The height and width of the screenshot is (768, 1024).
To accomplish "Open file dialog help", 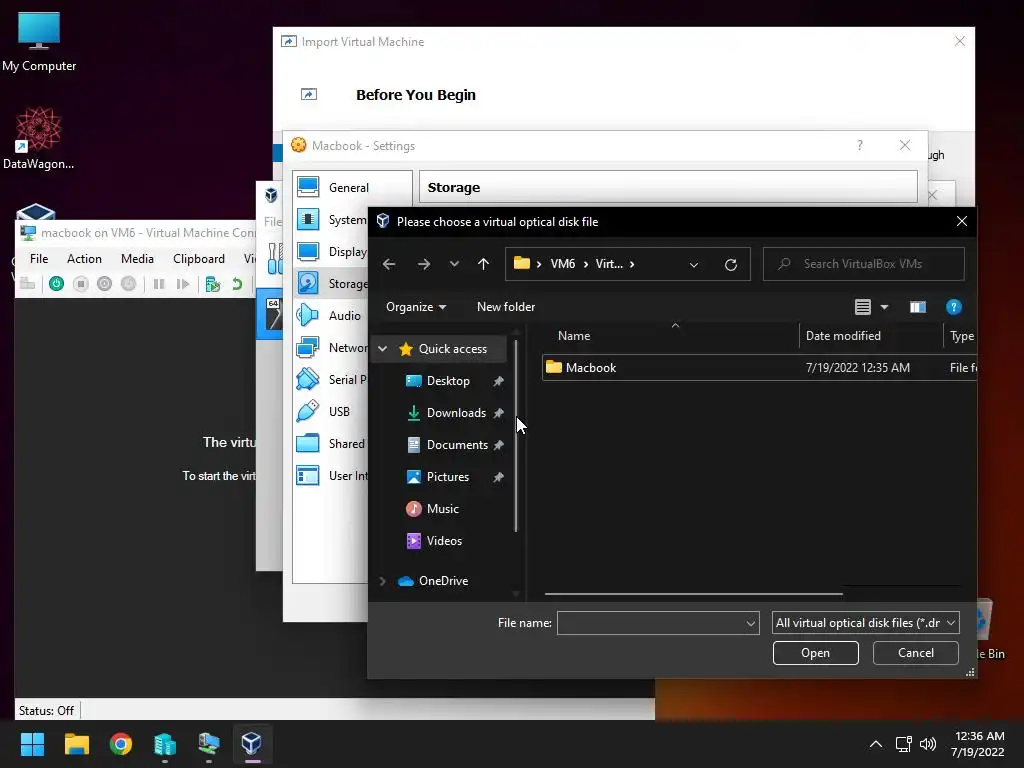I will 953,307.
